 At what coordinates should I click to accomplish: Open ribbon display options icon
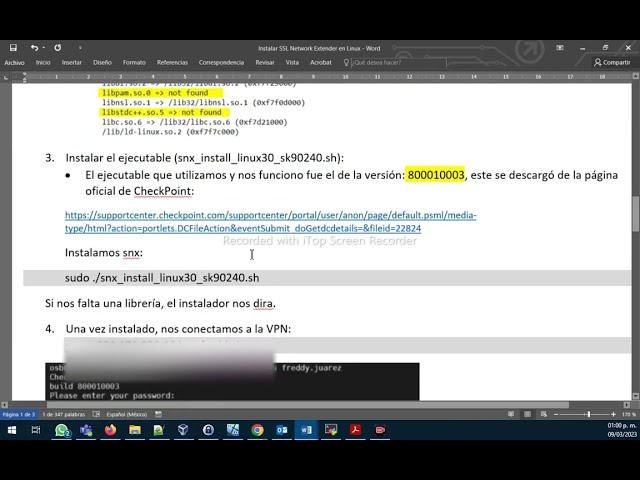tap(560, 48)
